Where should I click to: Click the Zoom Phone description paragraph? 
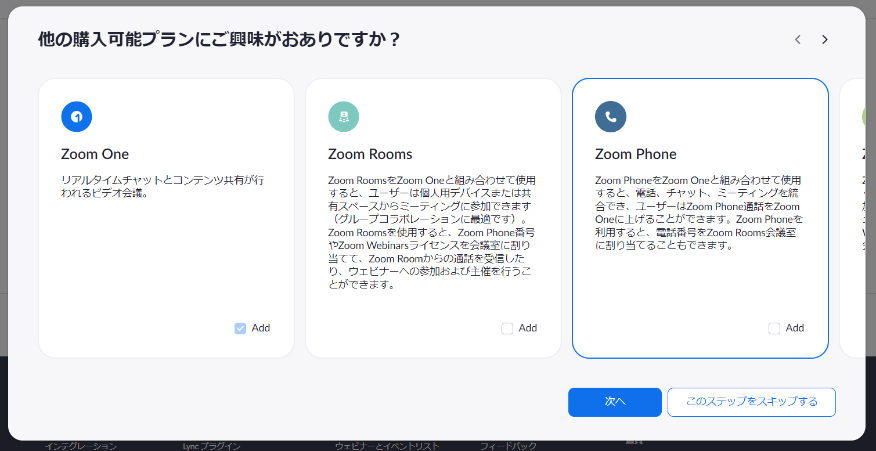698,213
